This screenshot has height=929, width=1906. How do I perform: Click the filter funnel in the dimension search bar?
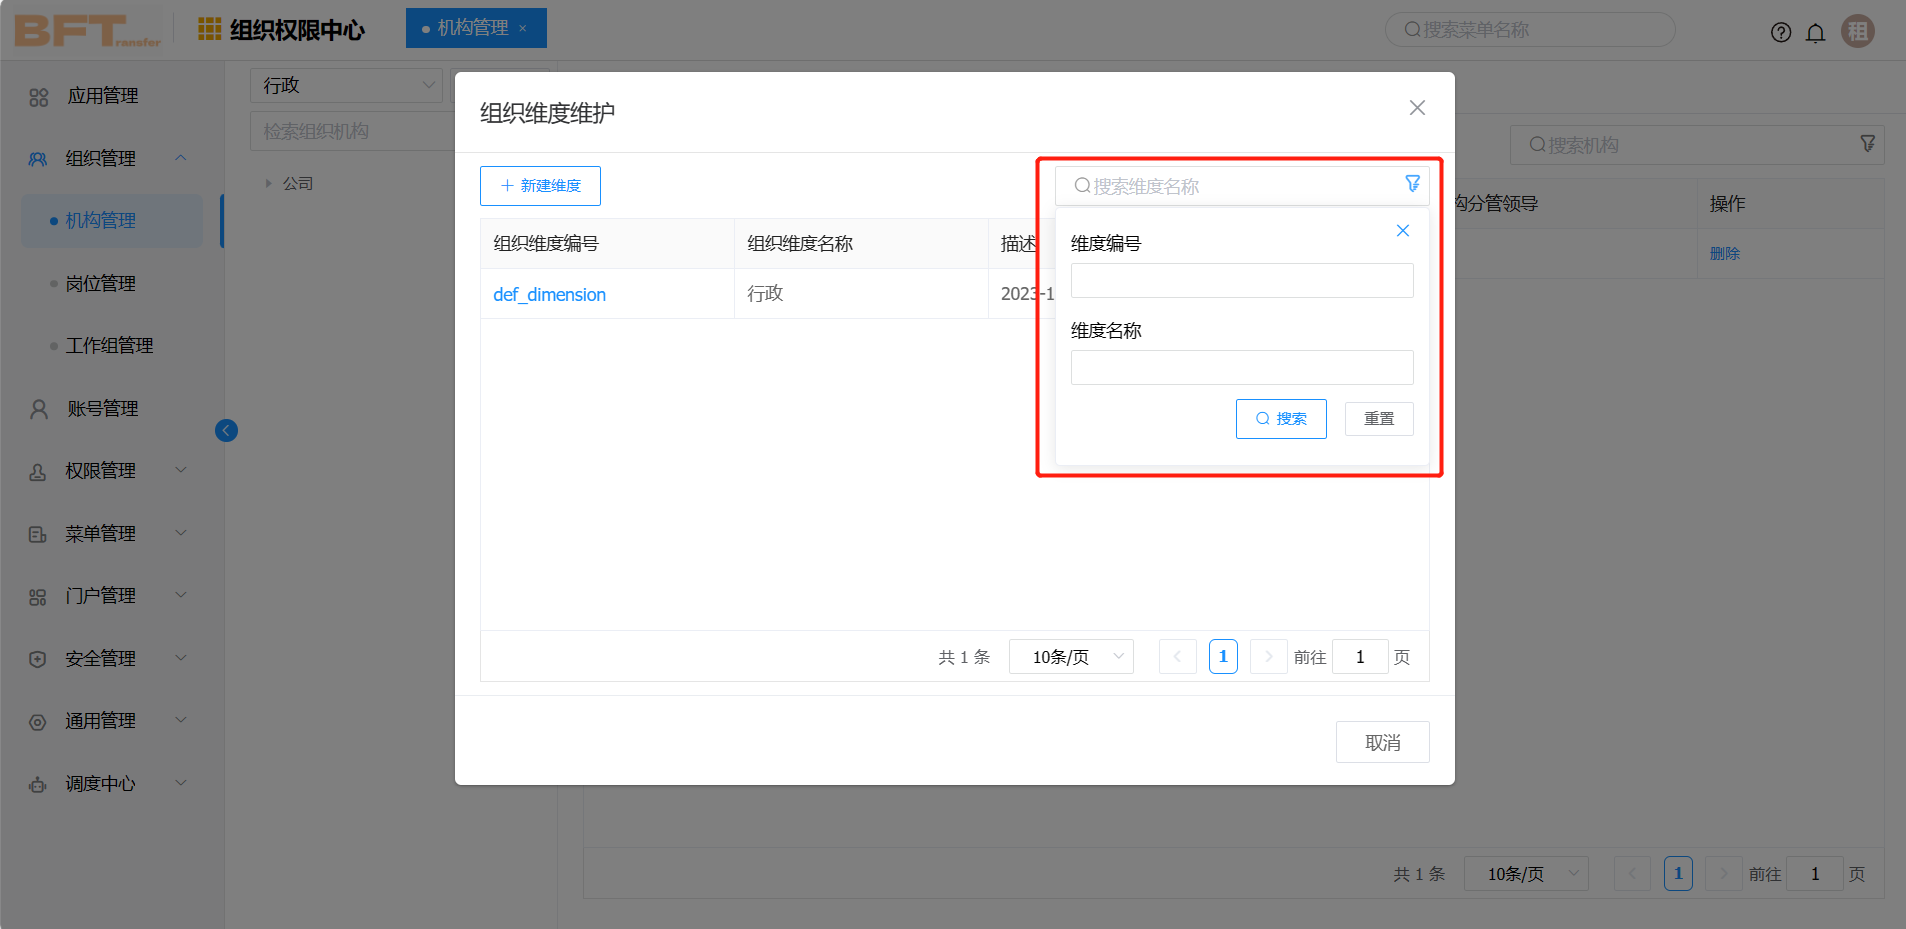coord(1412,184)
